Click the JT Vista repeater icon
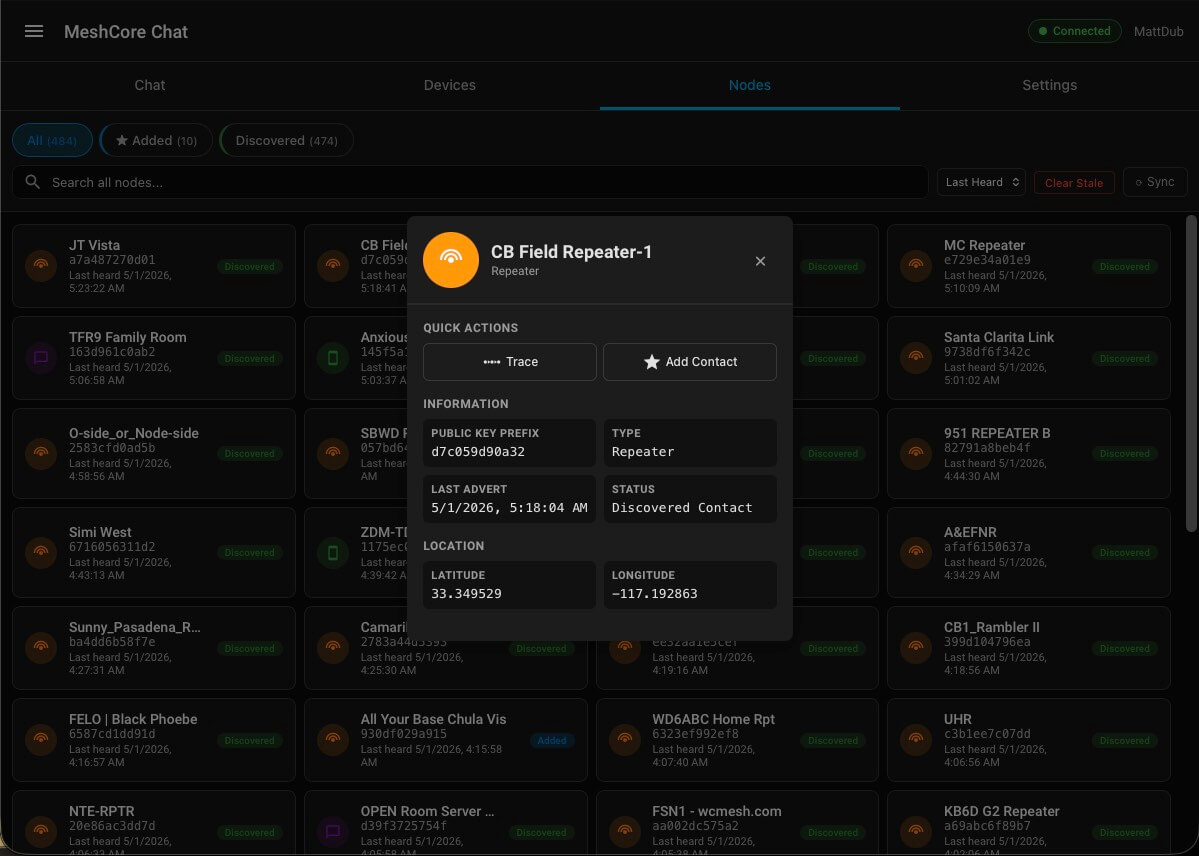1199x856 pixels. tap(41, 266)
